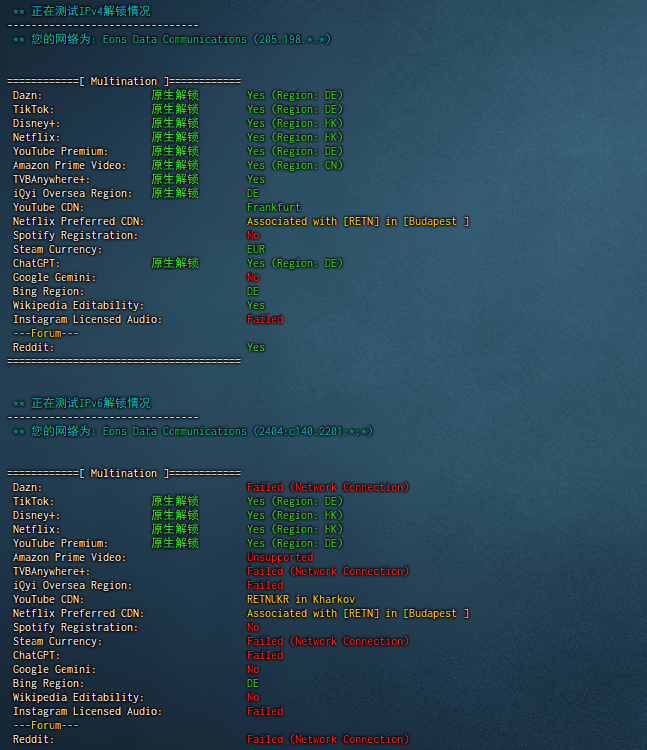Click 'Yes' beside Wikipedia Editability

pyautogui.click(x=256, y=306)
